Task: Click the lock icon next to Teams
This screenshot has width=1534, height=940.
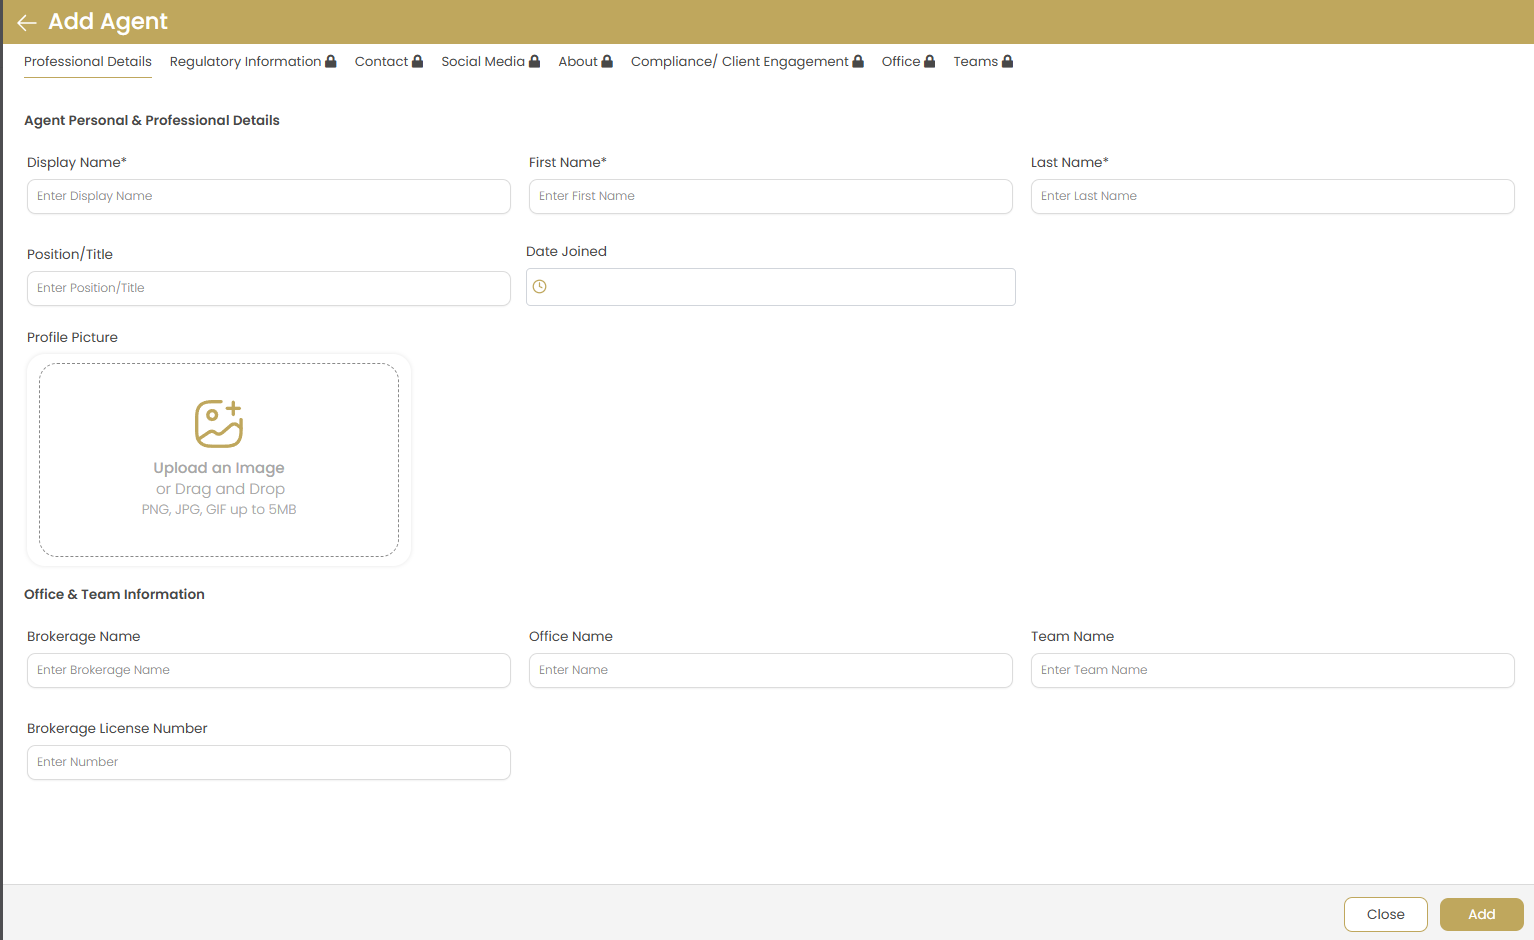Action: tap(1006, 61)
